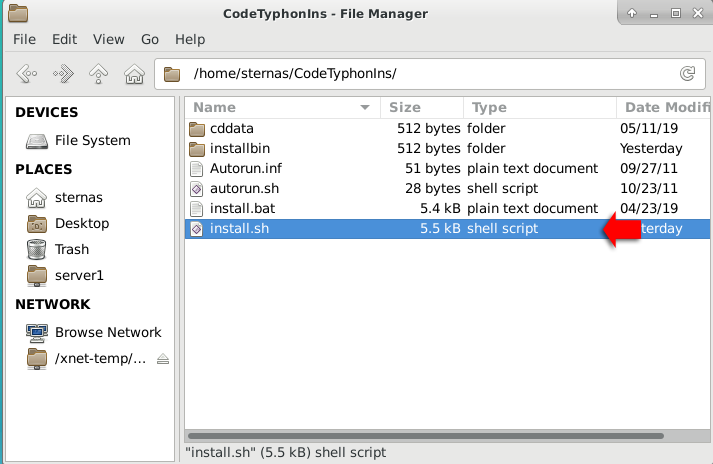Click the Browse Network computers icon
This screenshot has height=464, width=713.
(37, 333)
